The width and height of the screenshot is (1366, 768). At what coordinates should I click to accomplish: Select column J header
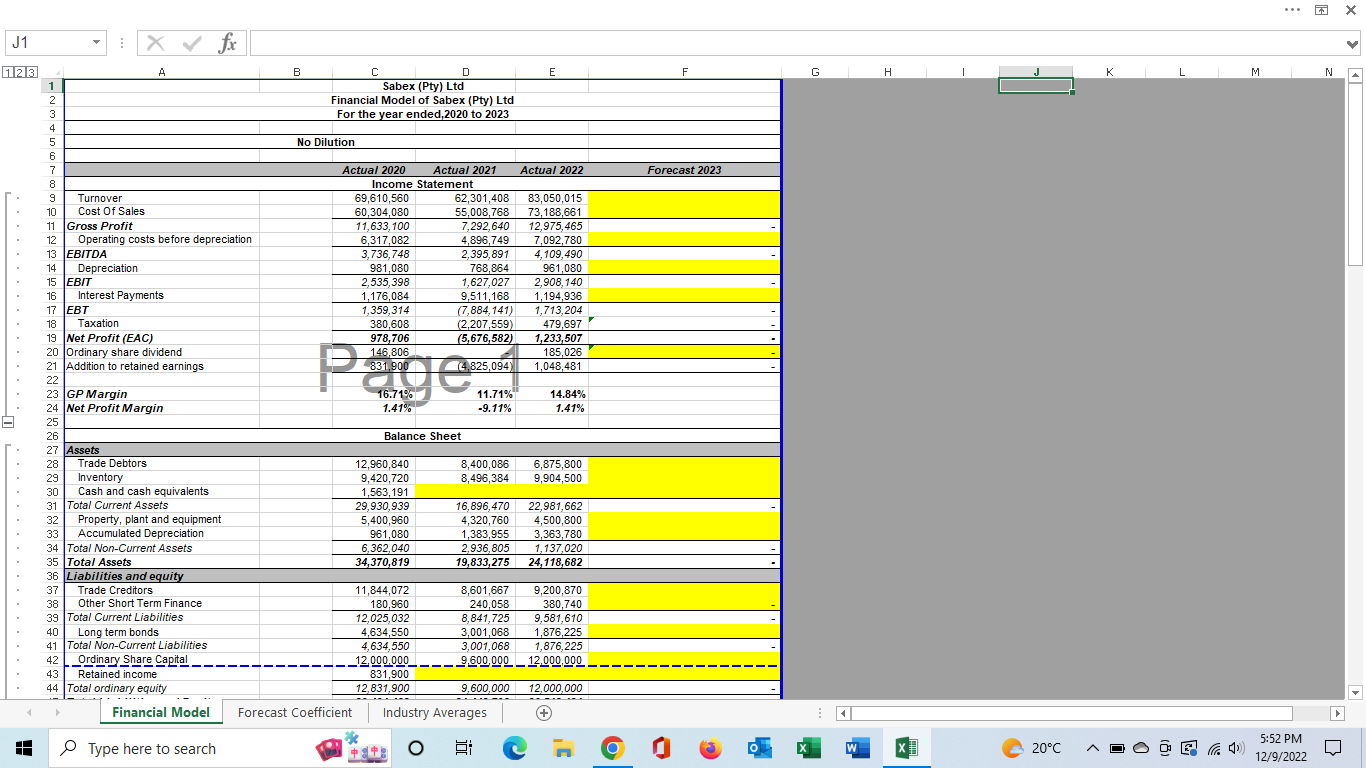[x=1036, y=72]
